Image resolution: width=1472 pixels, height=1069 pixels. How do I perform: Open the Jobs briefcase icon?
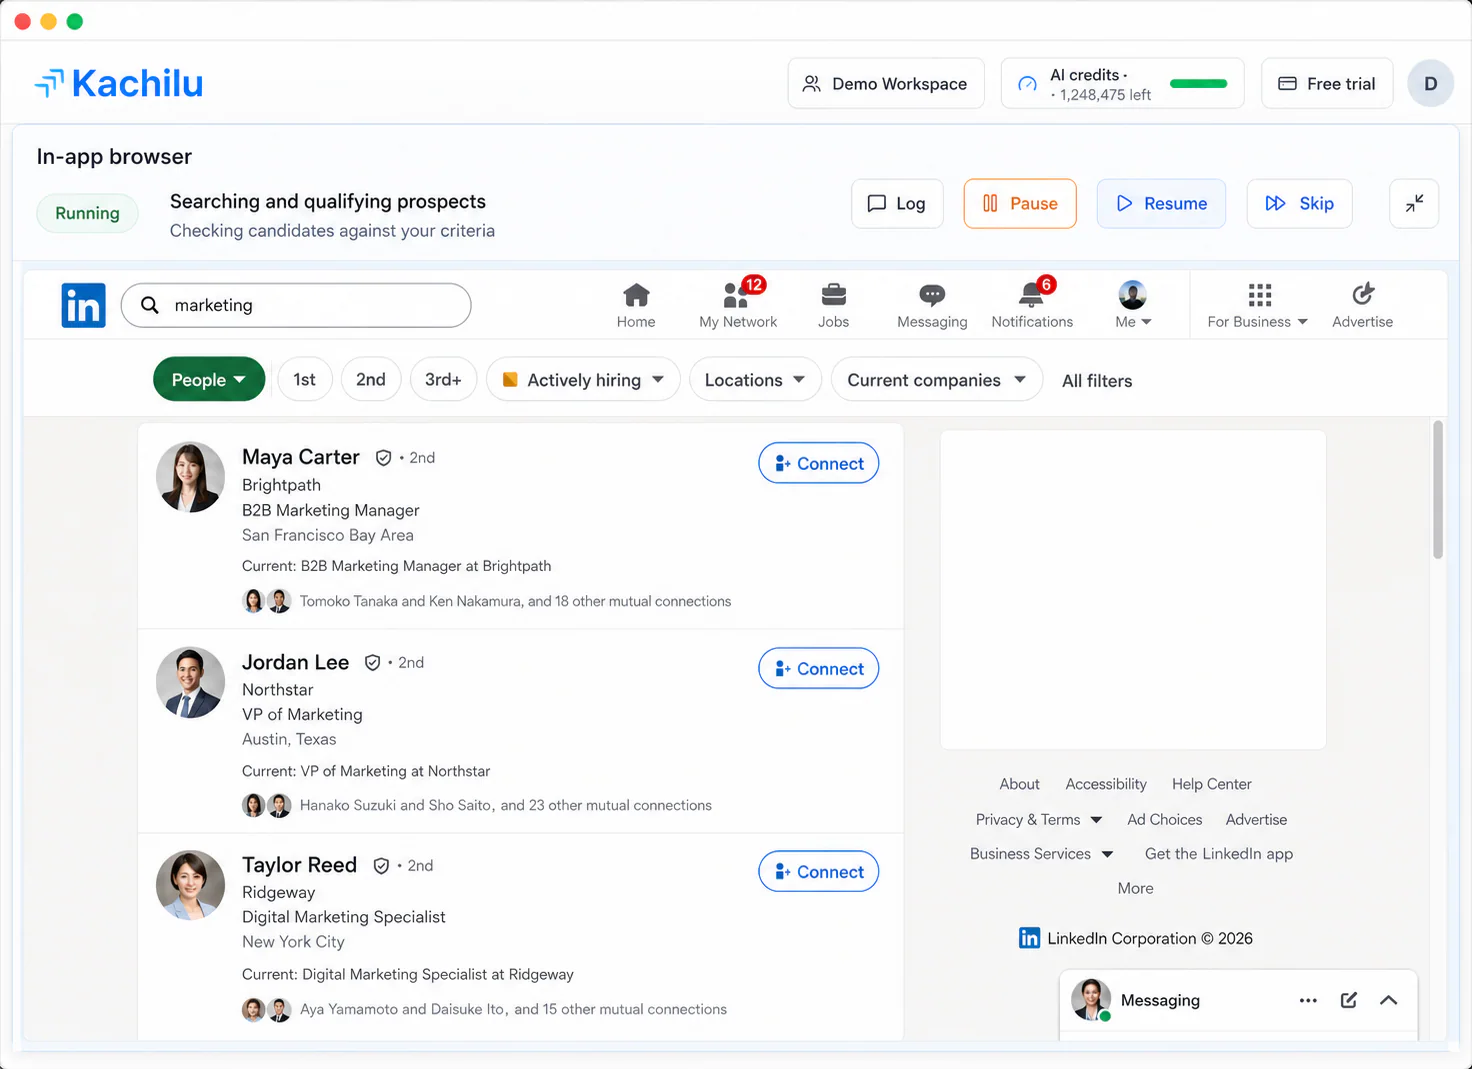click(833, 295)
